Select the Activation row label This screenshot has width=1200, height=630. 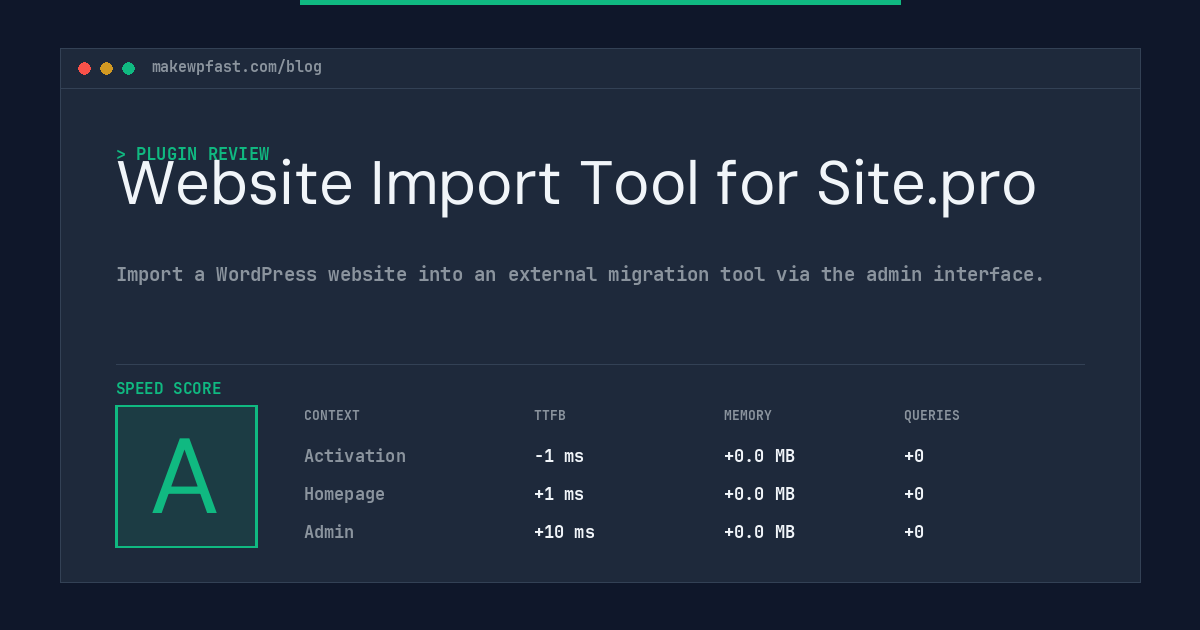pyautogui.click(x=355, y=456)
